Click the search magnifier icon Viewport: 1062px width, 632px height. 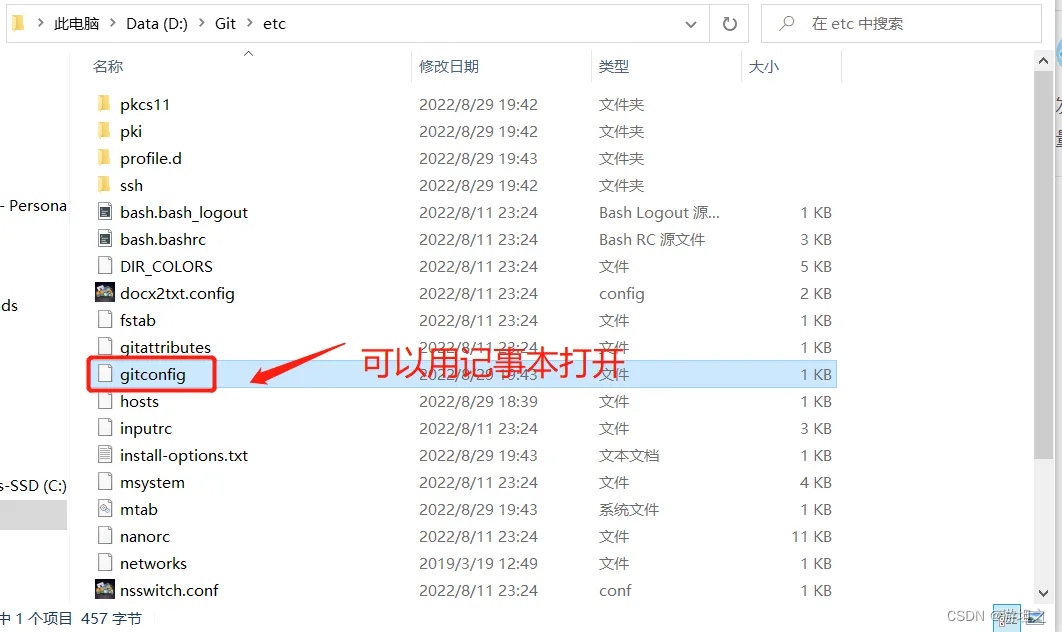(786, 24)
